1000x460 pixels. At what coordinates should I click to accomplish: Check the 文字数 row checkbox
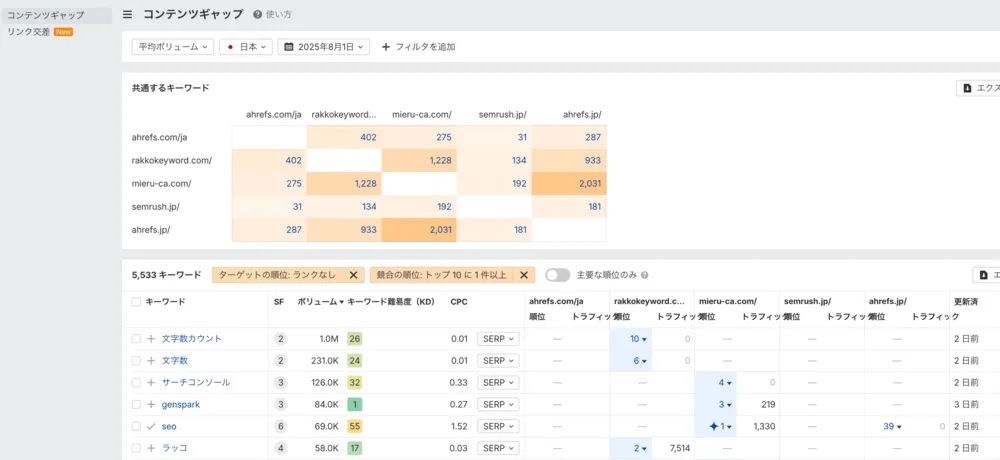(136, 360)
